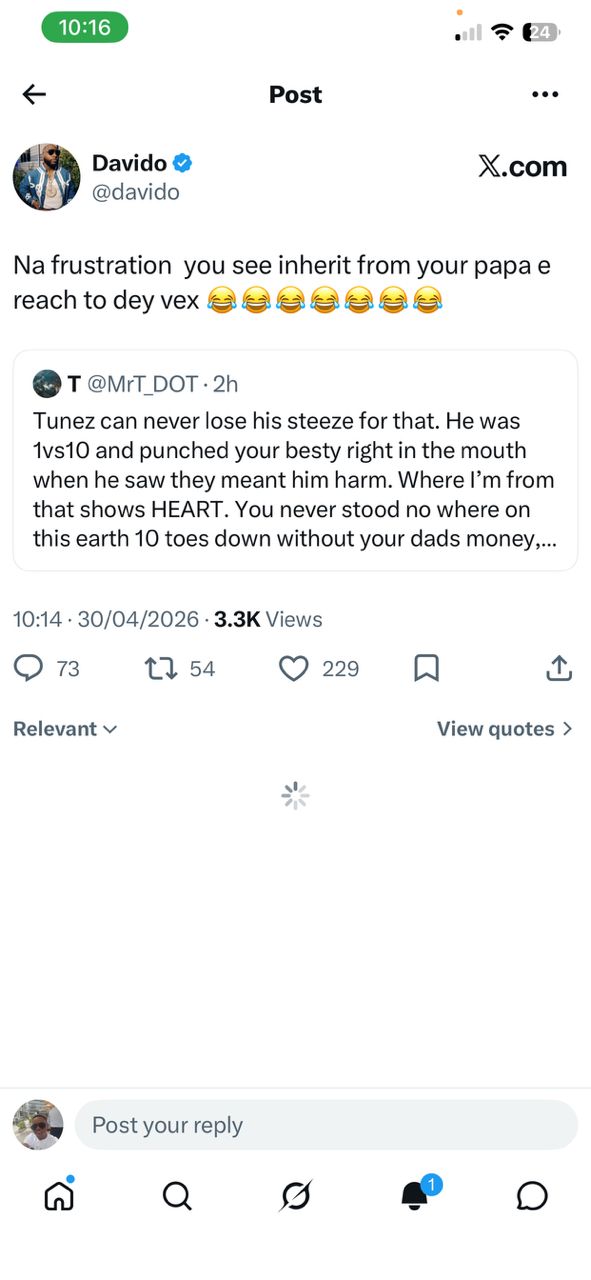Open the Post header title area

coord(295,94)
